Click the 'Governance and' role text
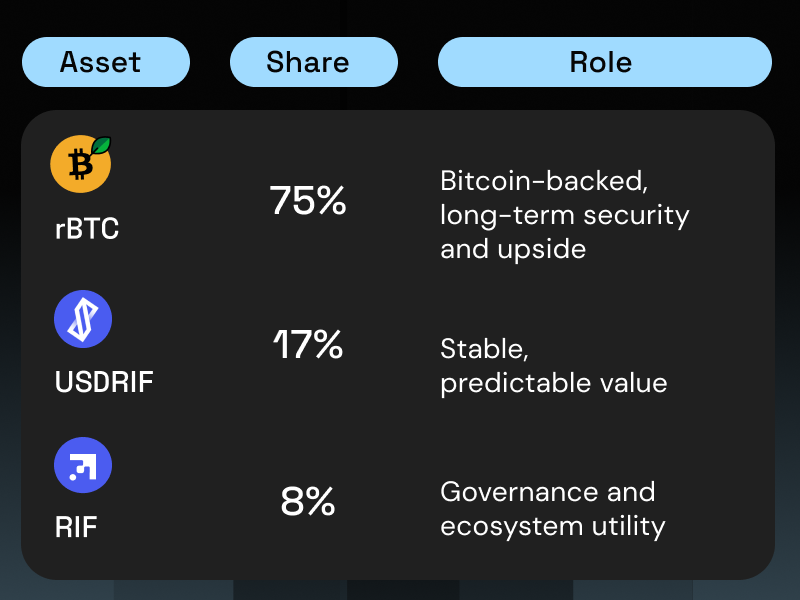The width and height of the screenshot is (800, 600). click(547, 492)
